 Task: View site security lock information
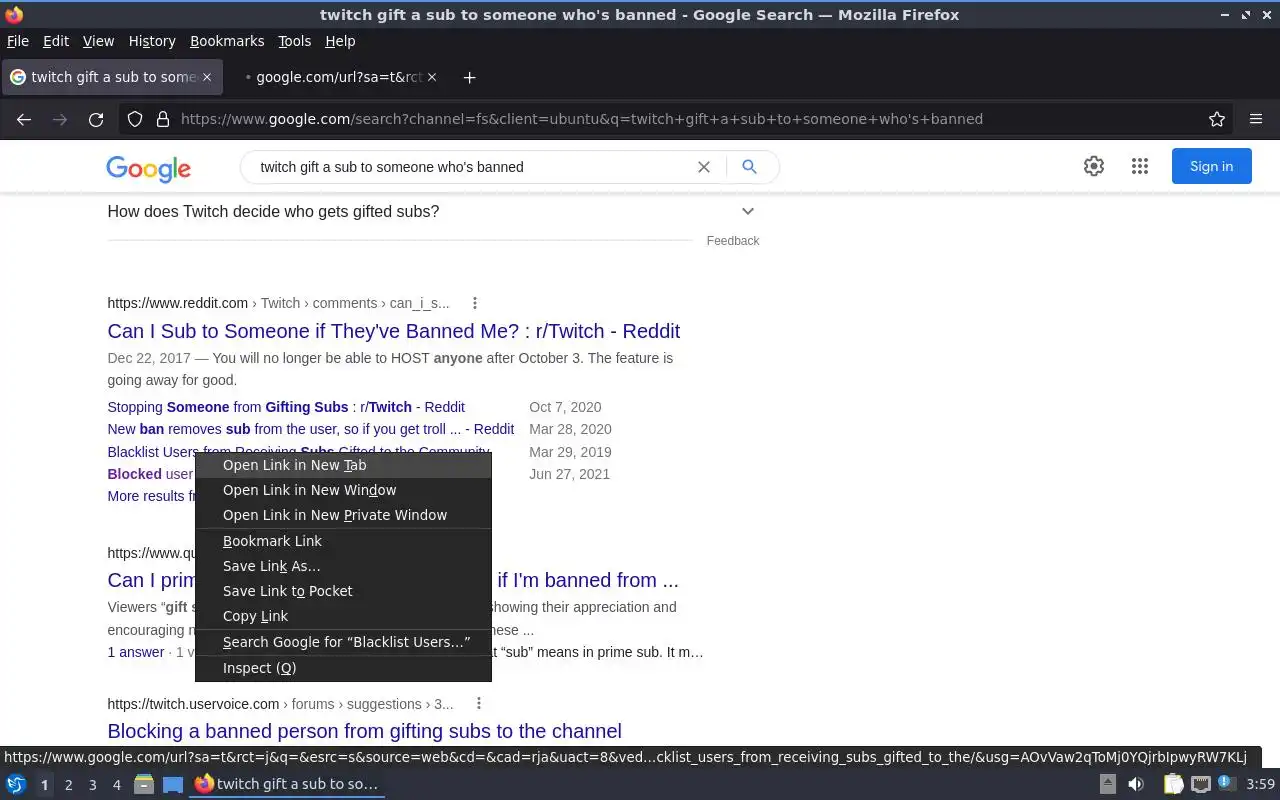click(163, 119)
